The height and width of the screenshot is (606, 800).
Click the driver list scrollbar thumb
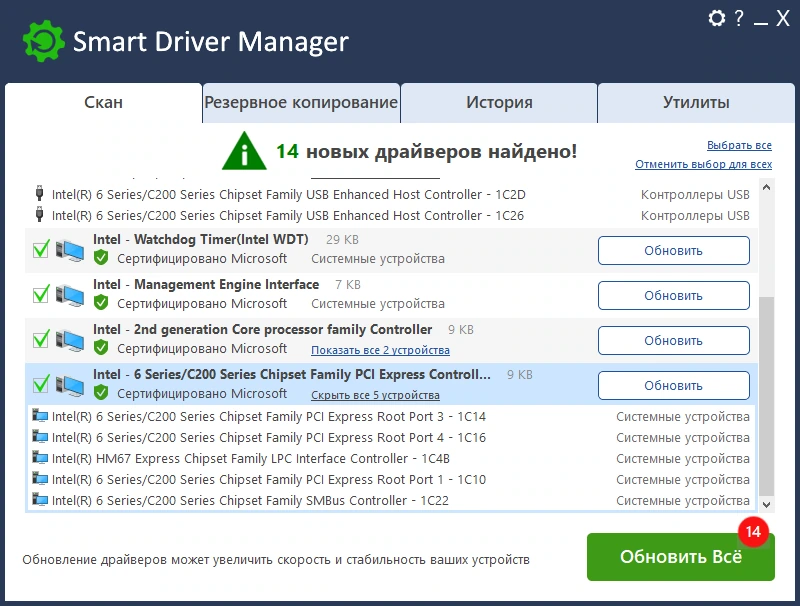[x=766, y=396]
